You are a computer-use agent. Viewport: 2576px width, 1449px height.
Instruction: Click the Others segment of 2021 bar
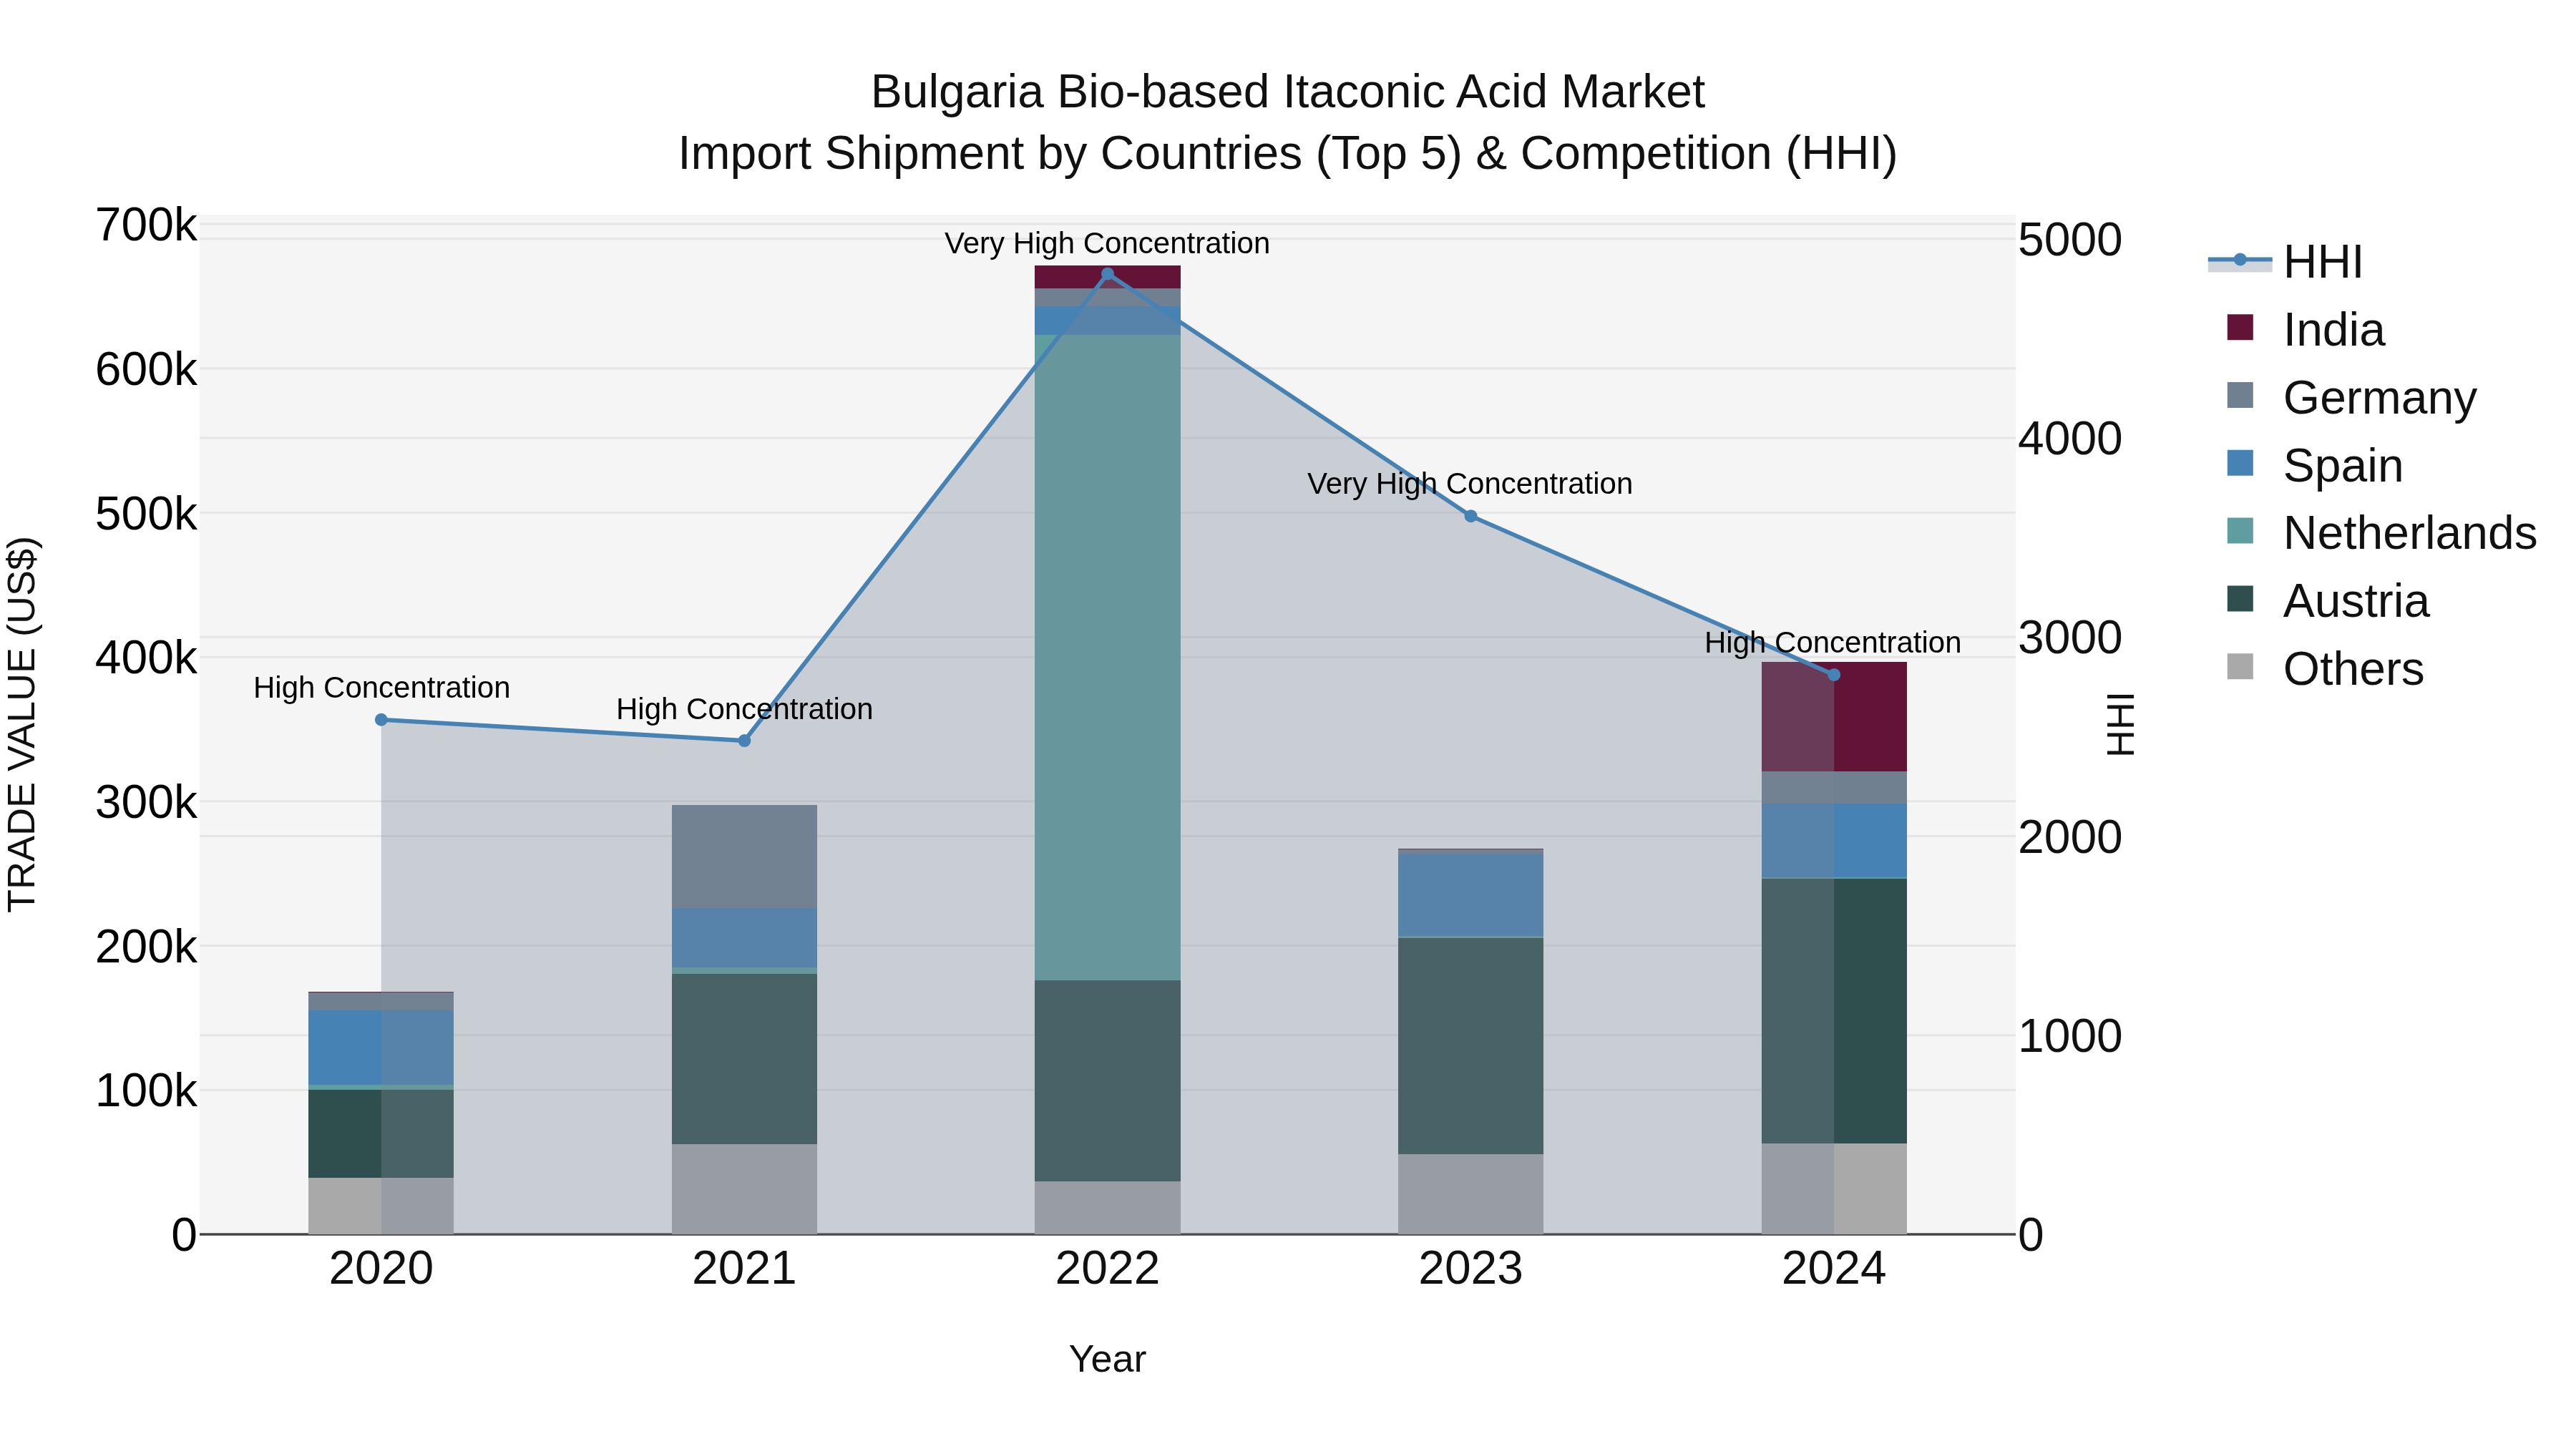pos(744,1189)
